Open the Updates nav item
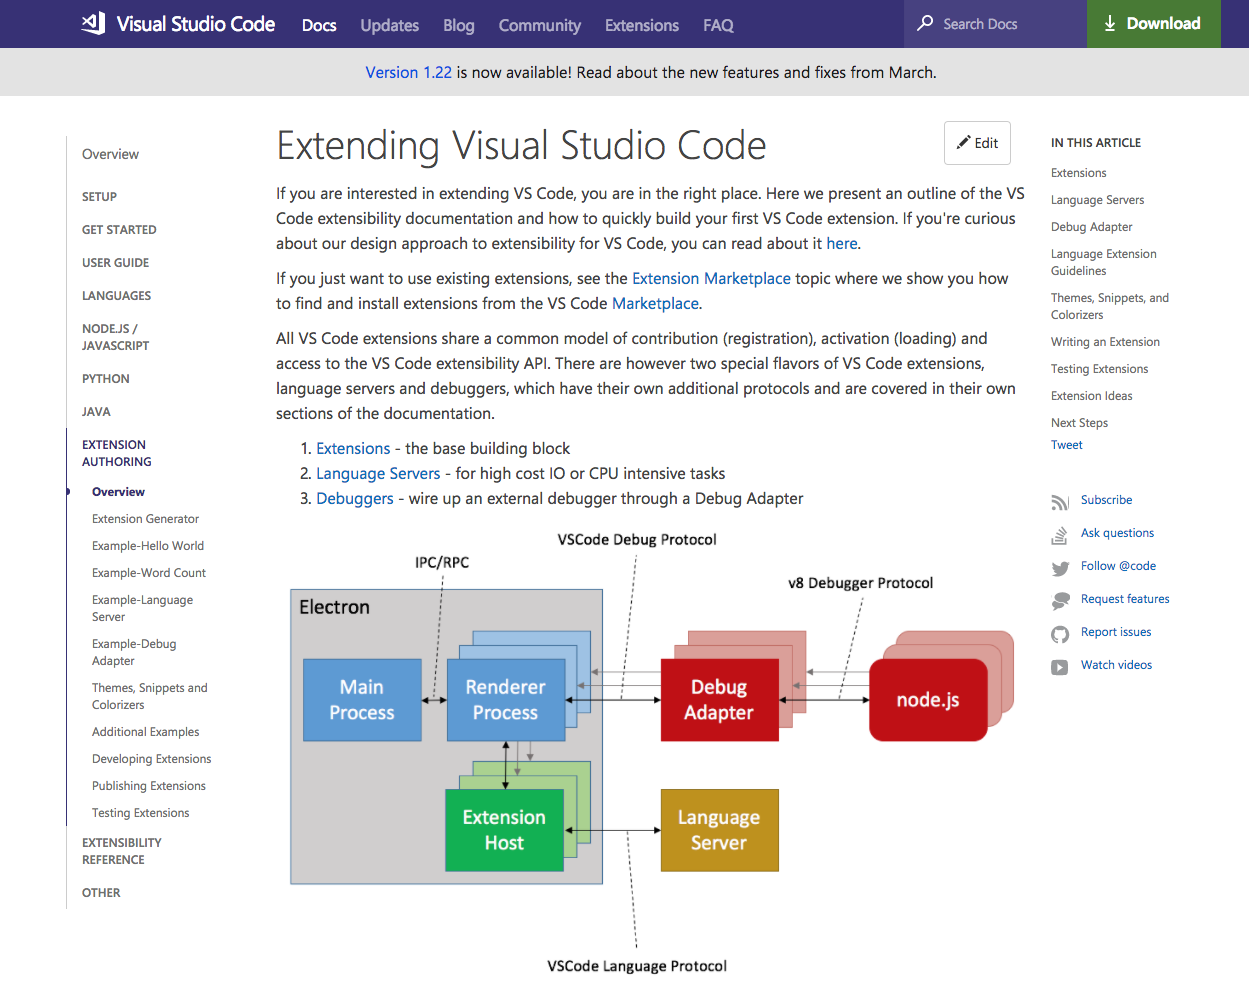 click(x=389, y=25)
